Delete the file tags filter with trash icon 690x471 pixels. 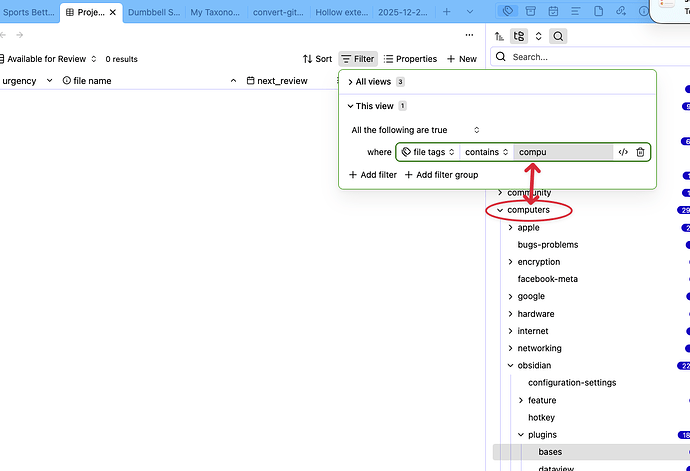pyautogui.click(x=640, y=152)
